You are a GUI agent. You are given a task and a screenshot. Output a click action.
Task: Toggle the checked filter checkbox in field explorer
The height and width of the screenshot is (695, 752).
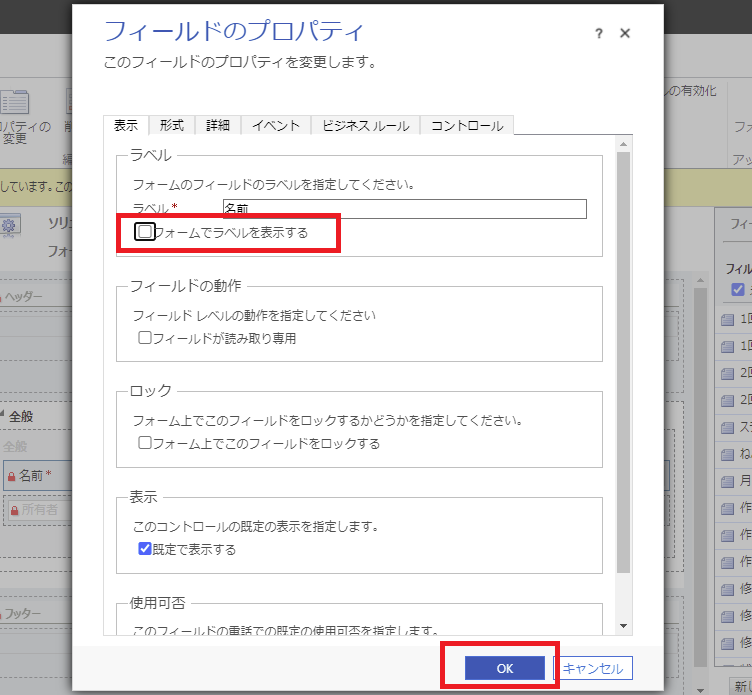pyautogui.click(x=738, y=290)
